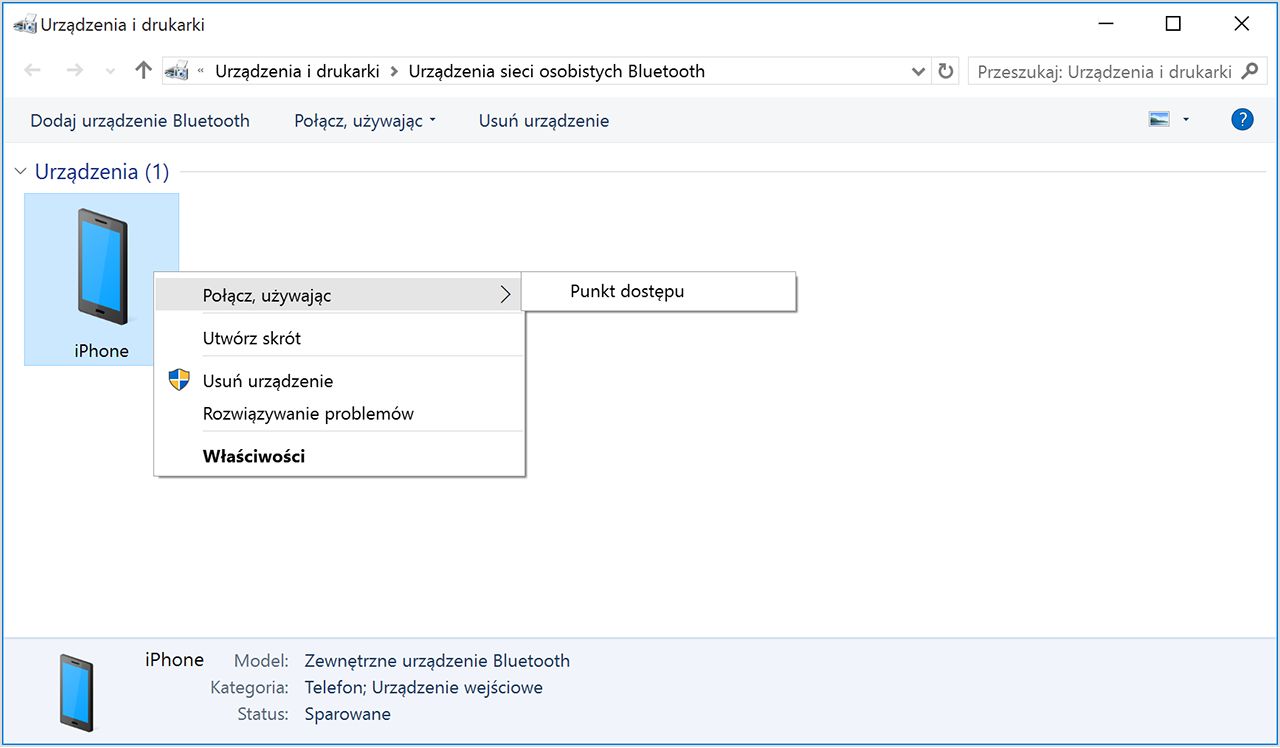Open the Help button
The width and height of the screenshot is (1280, 748).
click(1242, 120)
